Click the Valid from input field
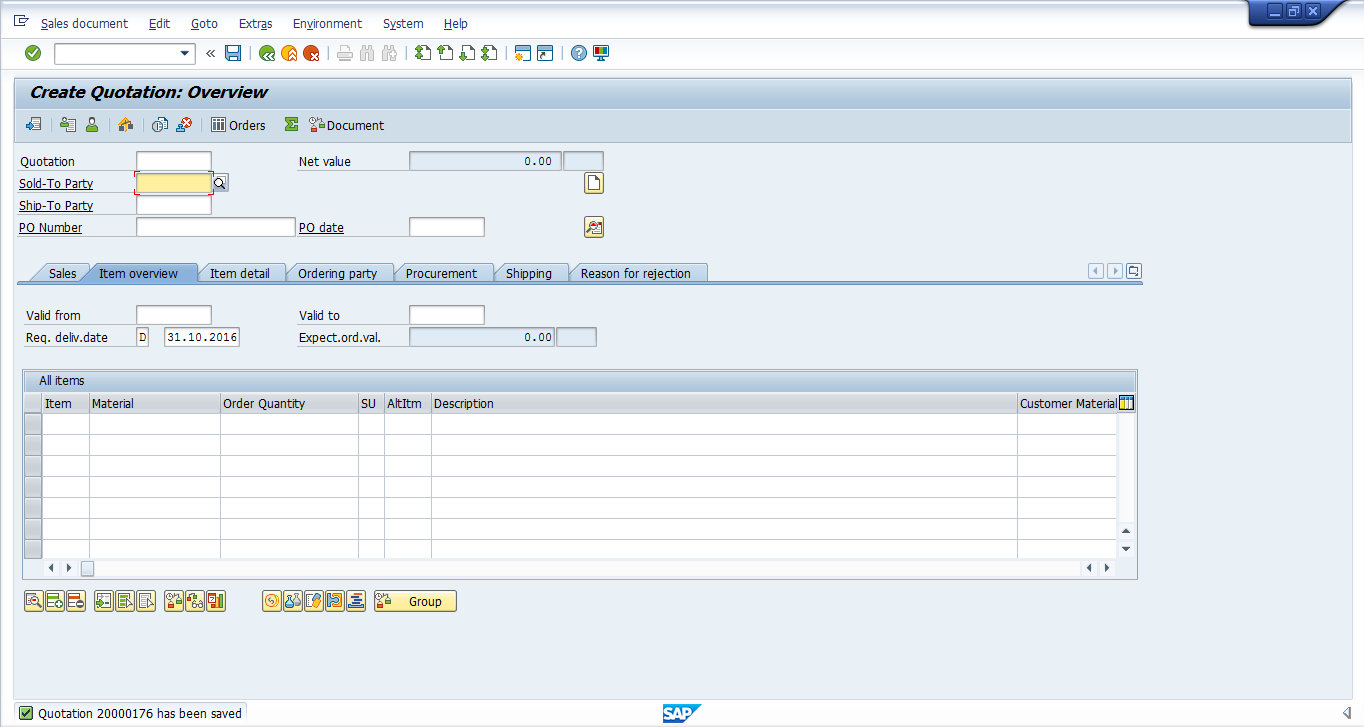 point(174,315)
